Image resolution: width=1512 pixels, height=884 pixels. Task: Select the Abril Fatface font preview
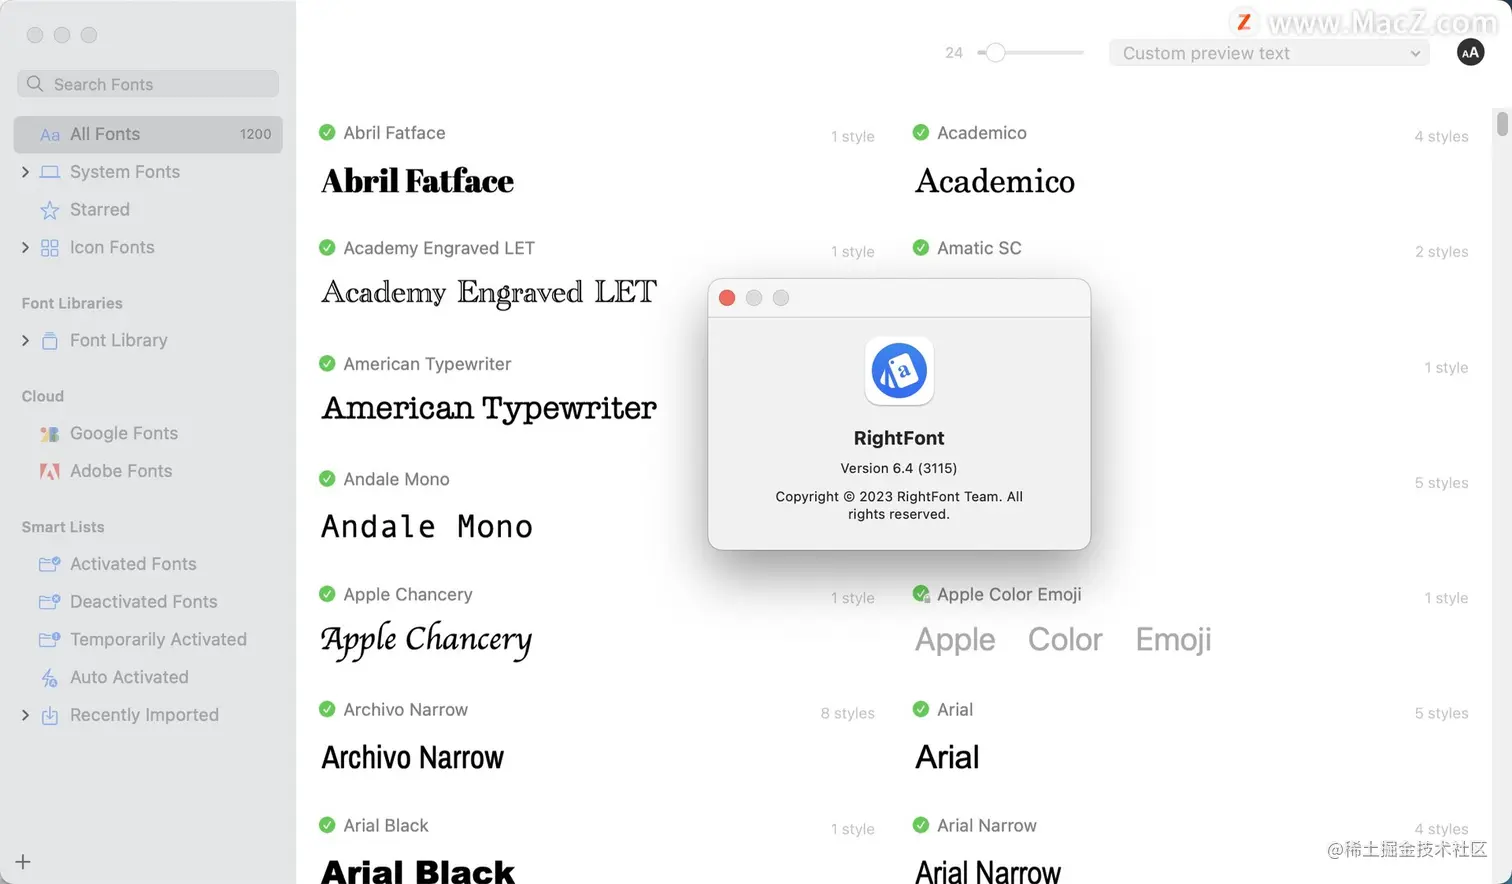417,182
